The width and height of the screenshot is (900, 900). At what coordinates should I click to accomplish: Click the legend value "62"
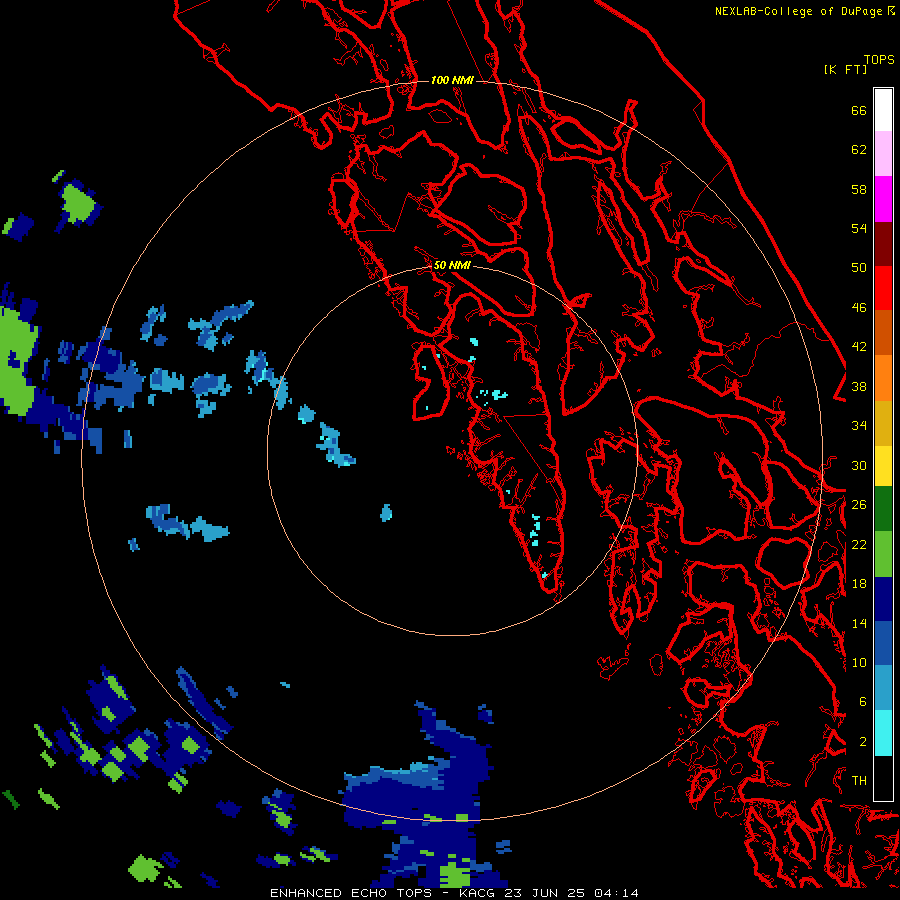[859, 150]
